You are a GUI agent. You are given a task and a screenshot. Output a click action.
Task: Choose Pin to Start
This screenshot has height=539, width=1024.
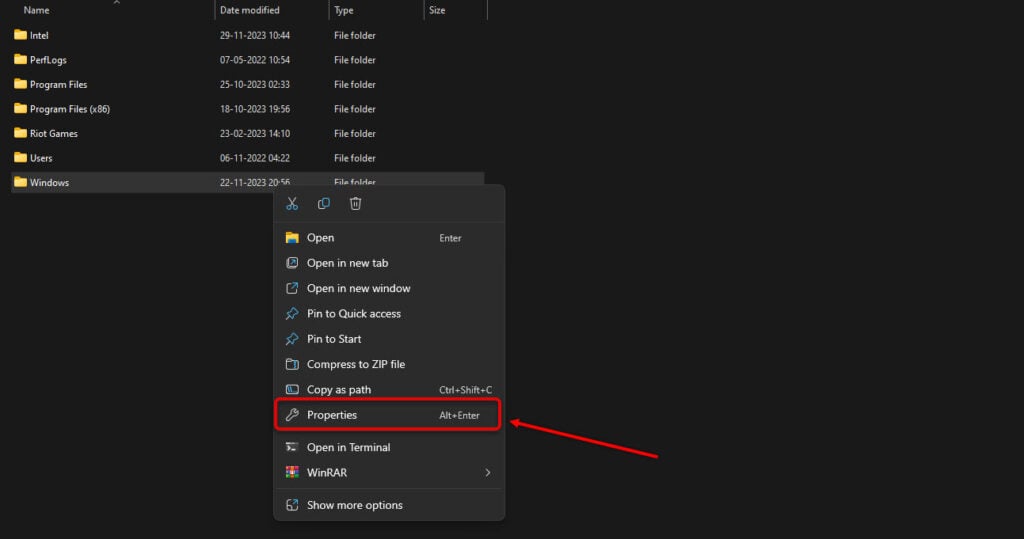(389, 339)
